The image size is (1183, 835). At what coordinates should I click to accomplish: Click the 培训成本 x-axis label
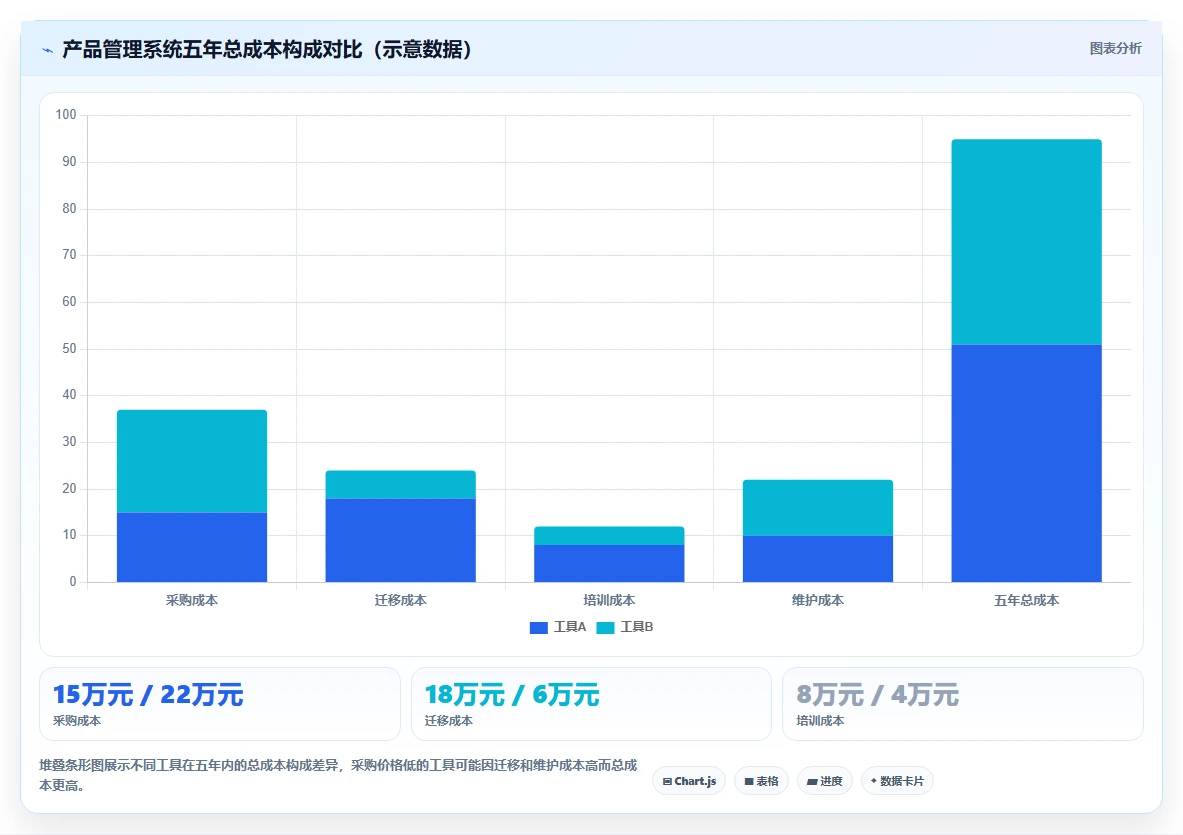tap(609, 600)
